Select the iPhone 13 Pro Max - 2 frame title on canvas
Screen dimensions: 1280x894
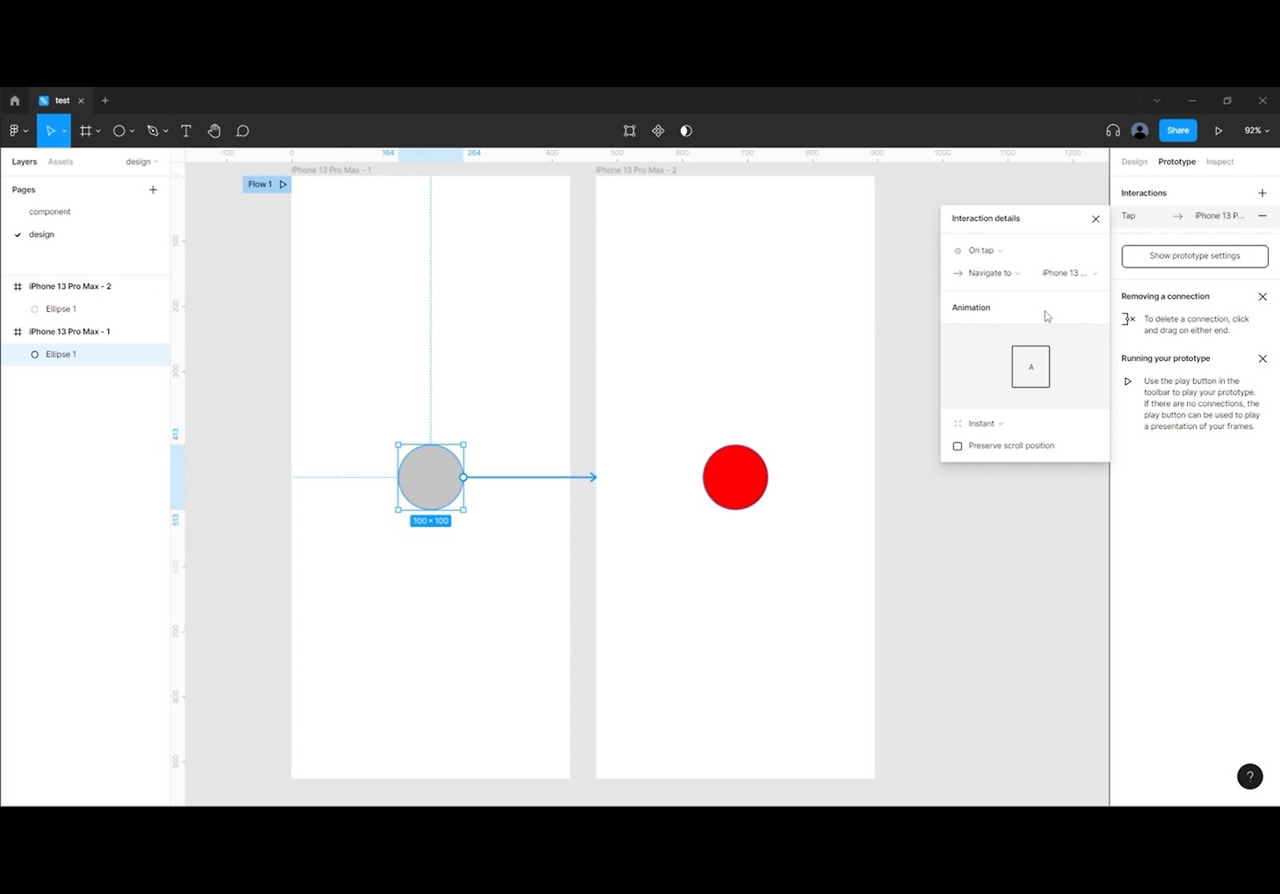[636, 170]
